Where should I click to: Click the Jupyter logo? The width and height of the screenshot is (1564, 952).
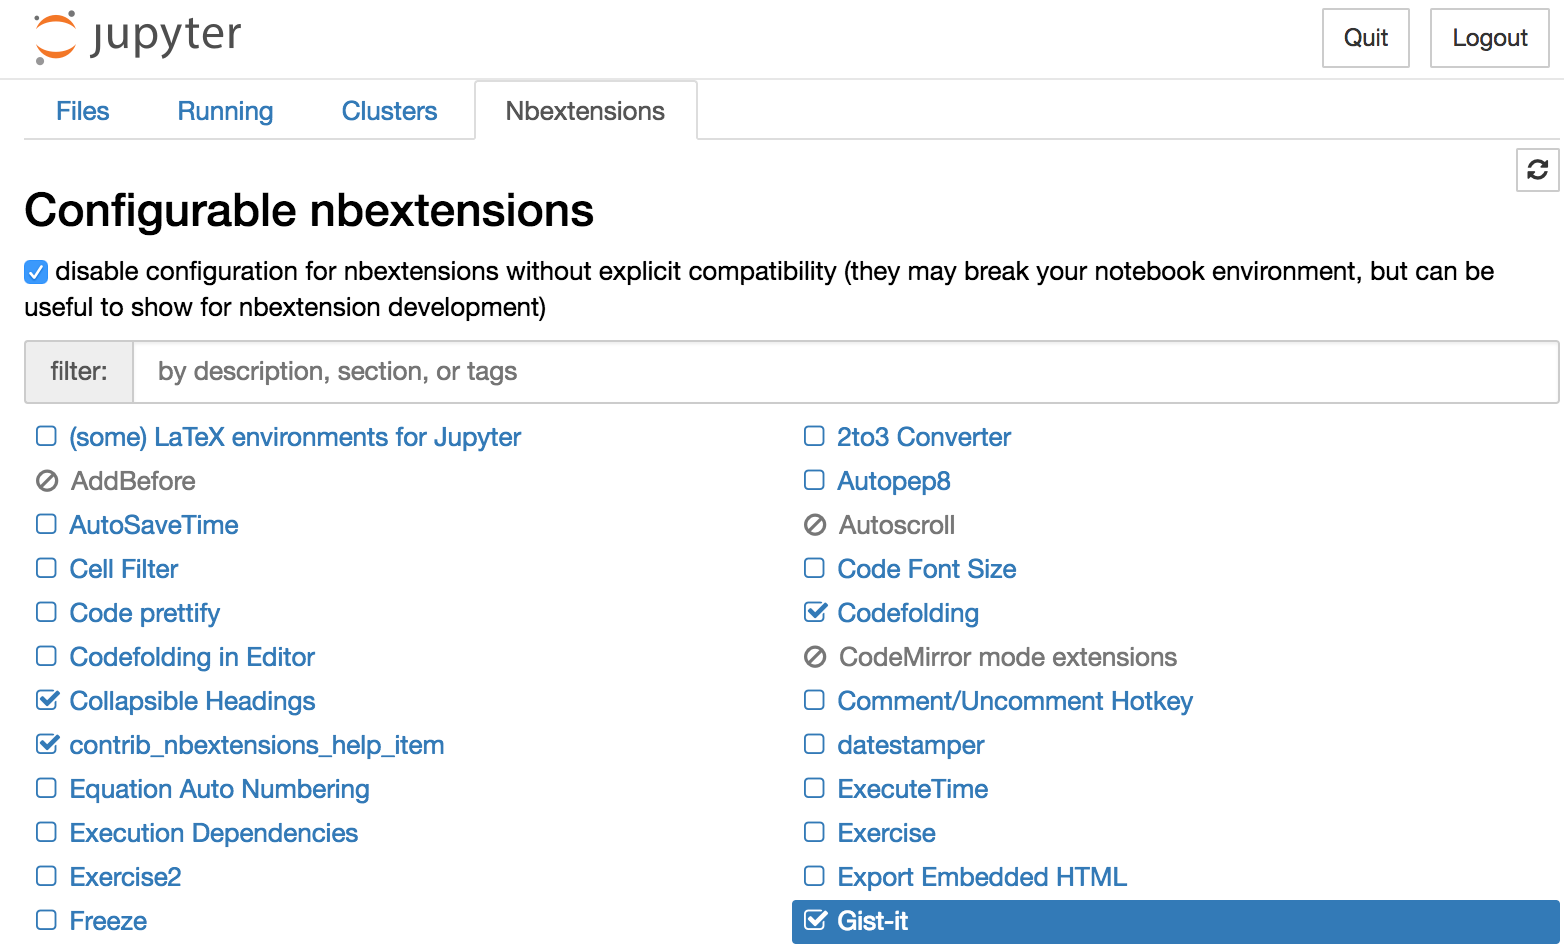[137, 37]
